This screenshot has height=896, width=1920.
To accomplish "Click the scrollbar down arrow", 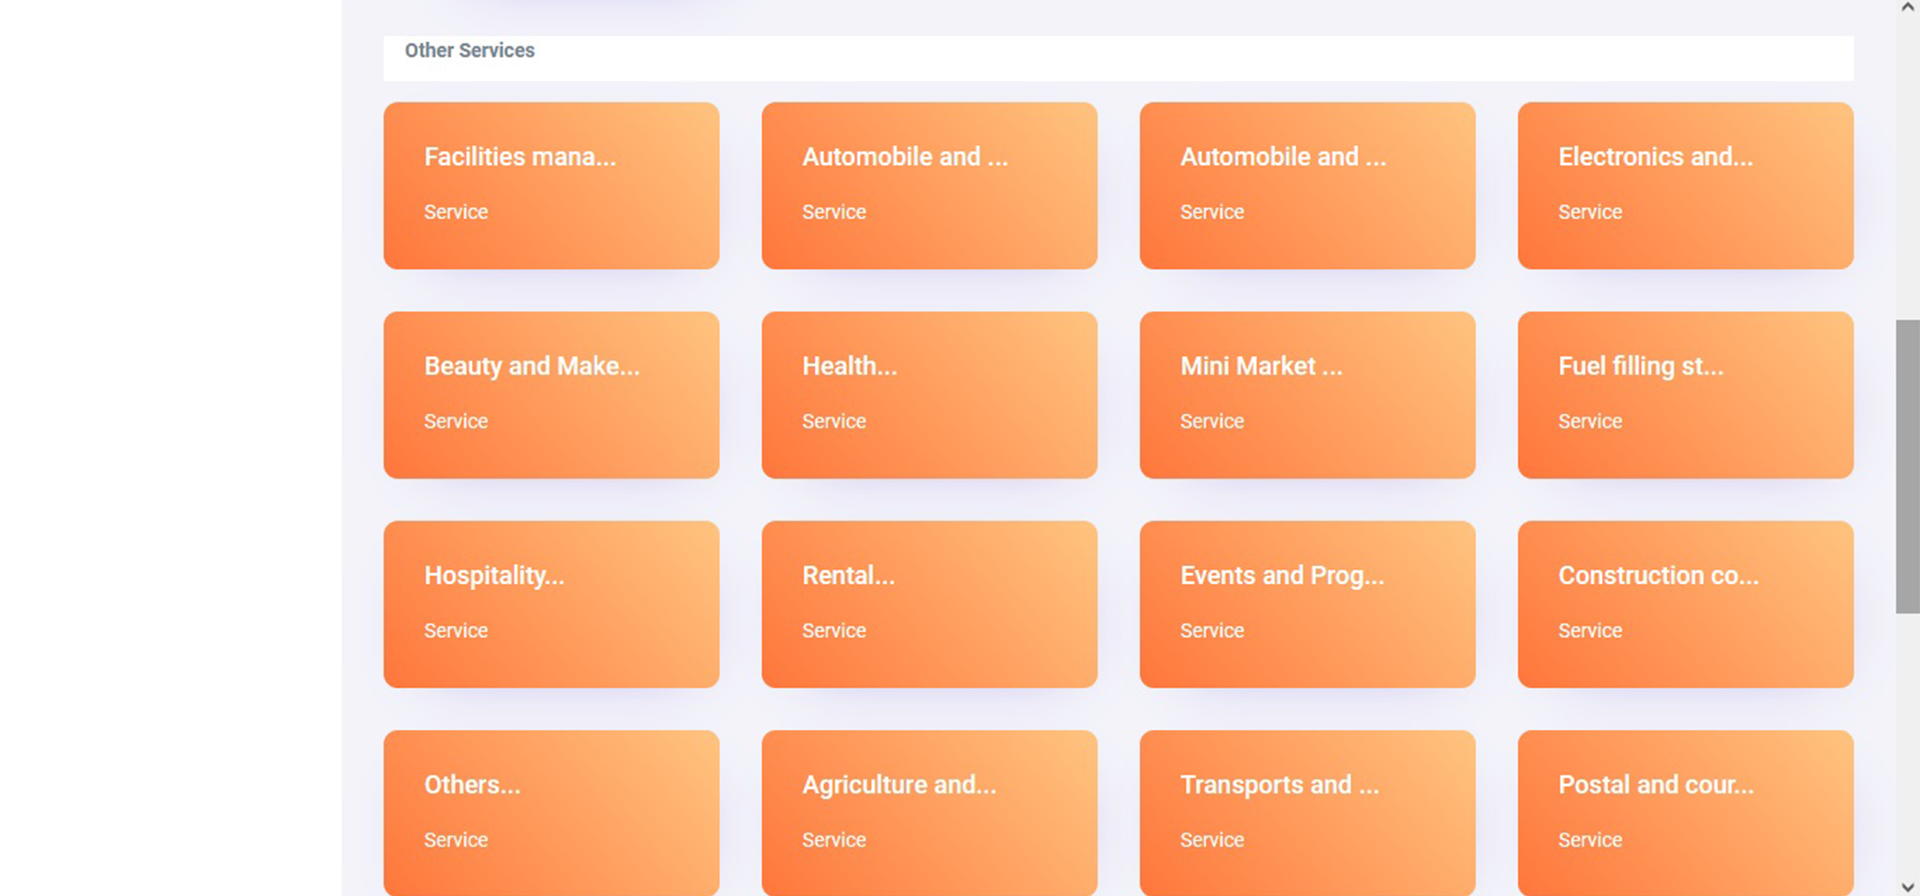I will (1907, 887).
